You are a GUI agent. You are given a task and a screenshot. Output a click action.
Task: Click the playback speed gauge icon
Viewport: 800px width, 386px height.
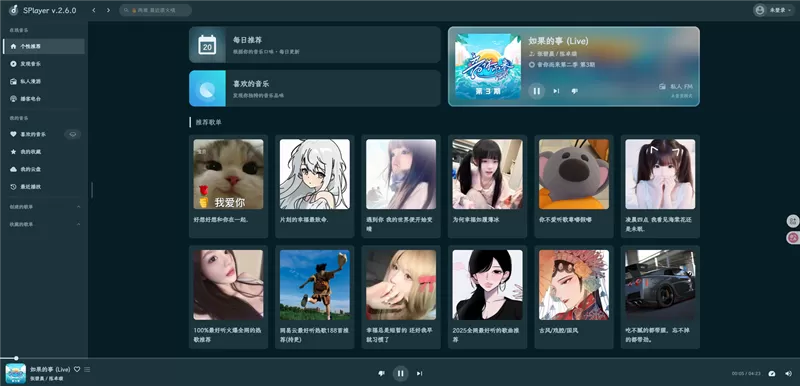pyautogui.click(x=772, y=374)
